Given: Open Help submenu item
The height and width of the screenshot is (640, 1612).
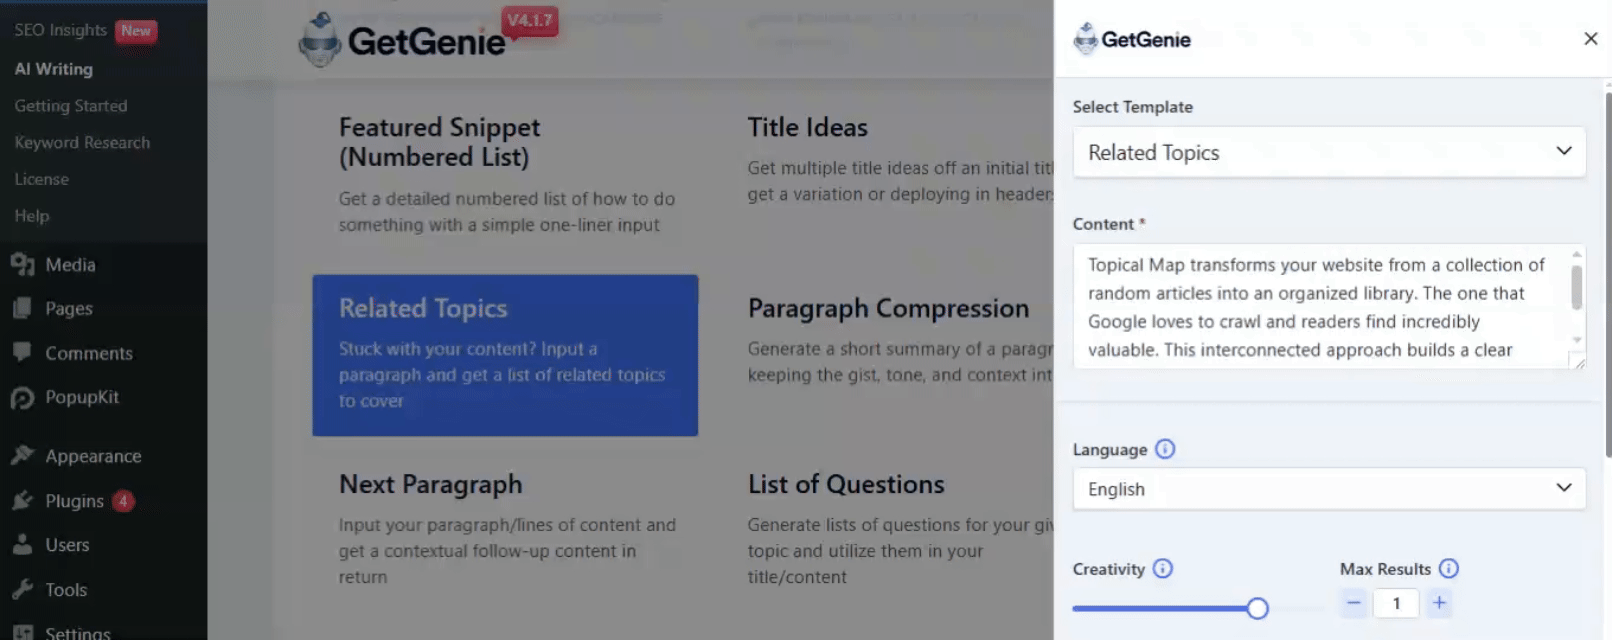Looking at the screenshot, I should (31, 216).
